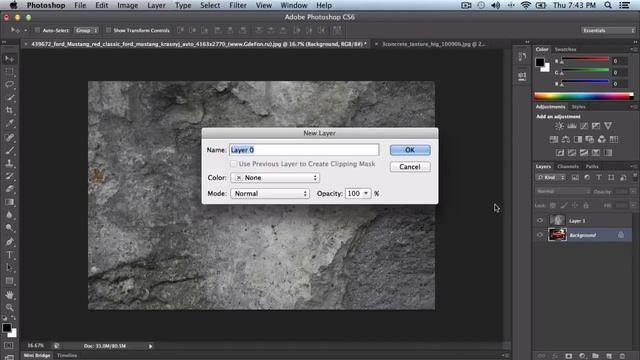
Task: Toggle the layer filter switch
Action: click(635, 177)
